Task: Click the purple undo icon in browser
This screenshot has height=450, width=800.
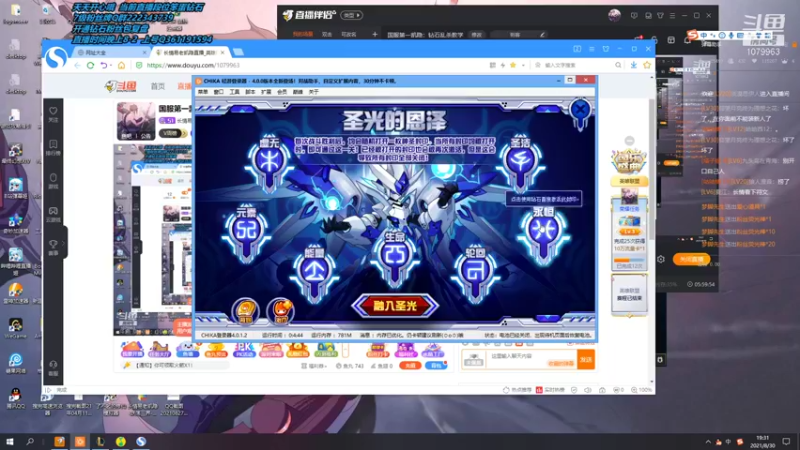Action: pyautogui.click(x=104, y=65)
